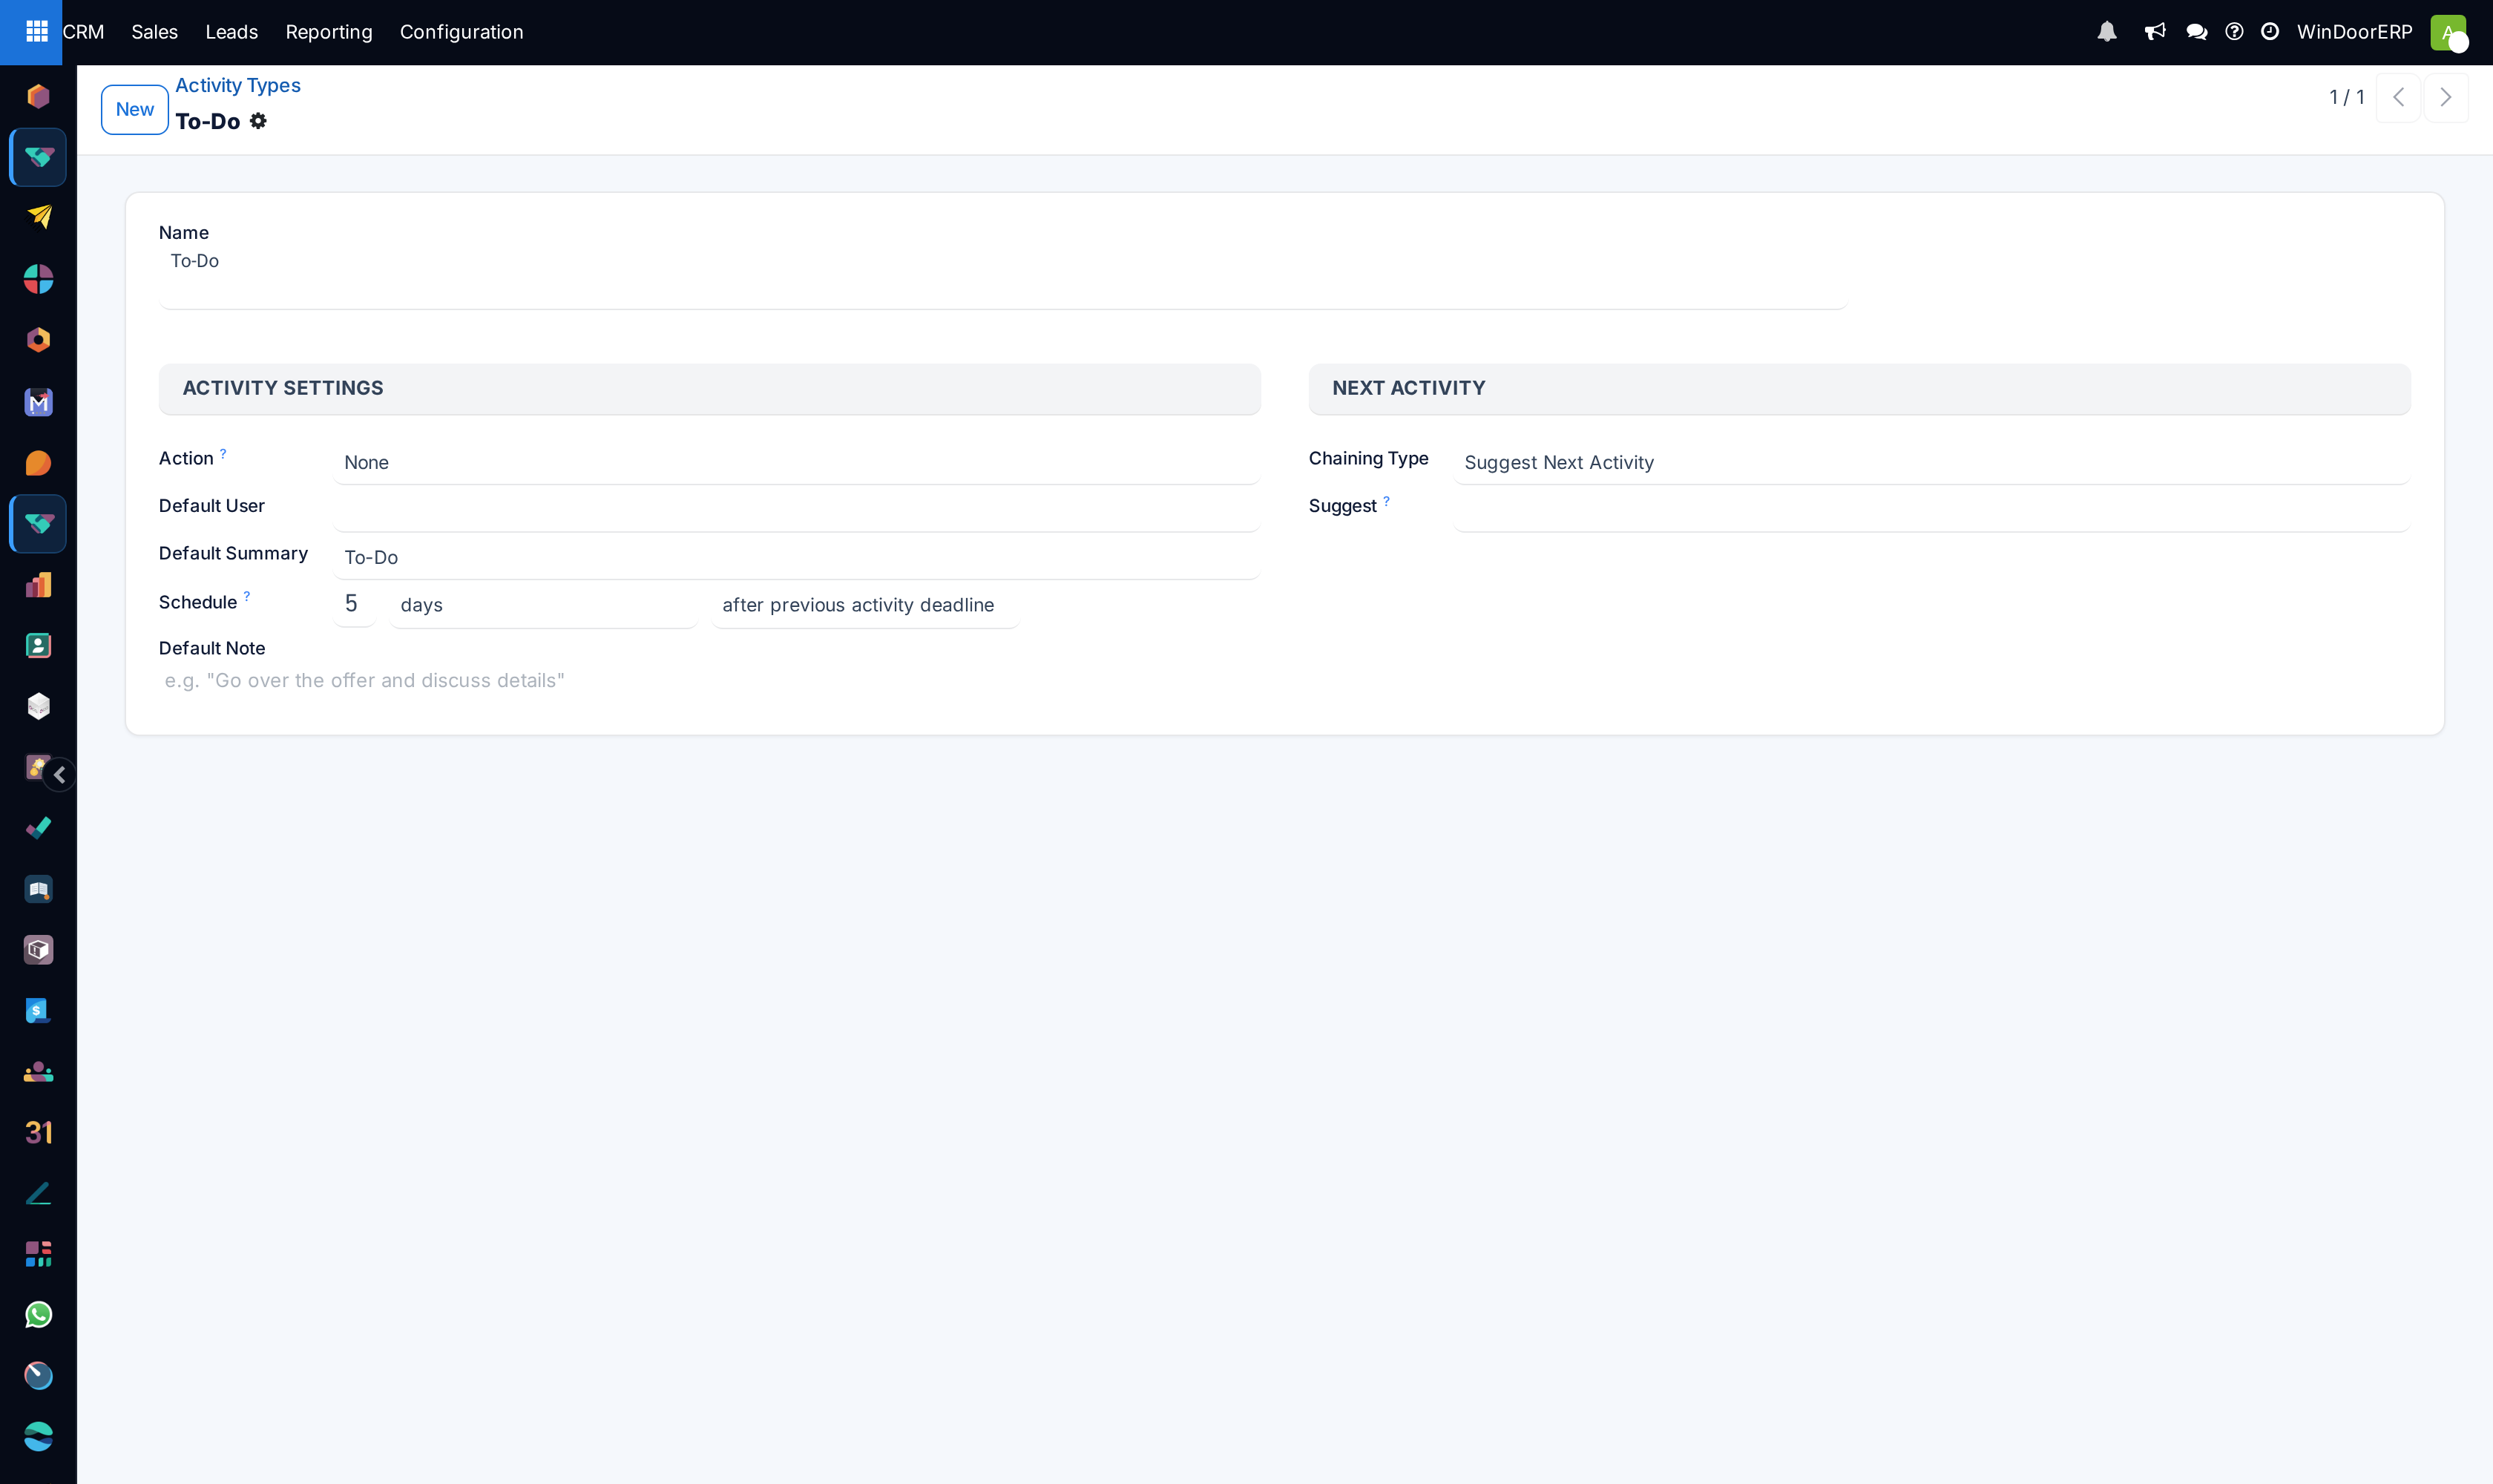2493x1484 pixels.
Task: Open the notifications bell icon
Action: [x=2107, y=32]
